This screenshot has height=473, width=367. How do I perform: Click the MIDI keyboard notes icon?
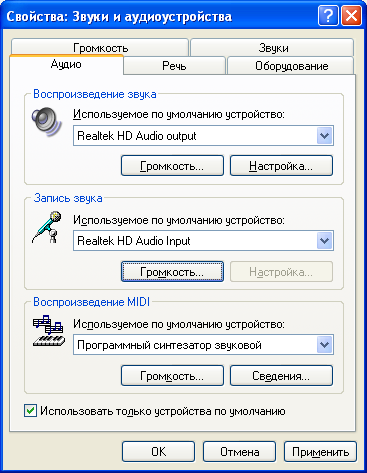(49, 332)
